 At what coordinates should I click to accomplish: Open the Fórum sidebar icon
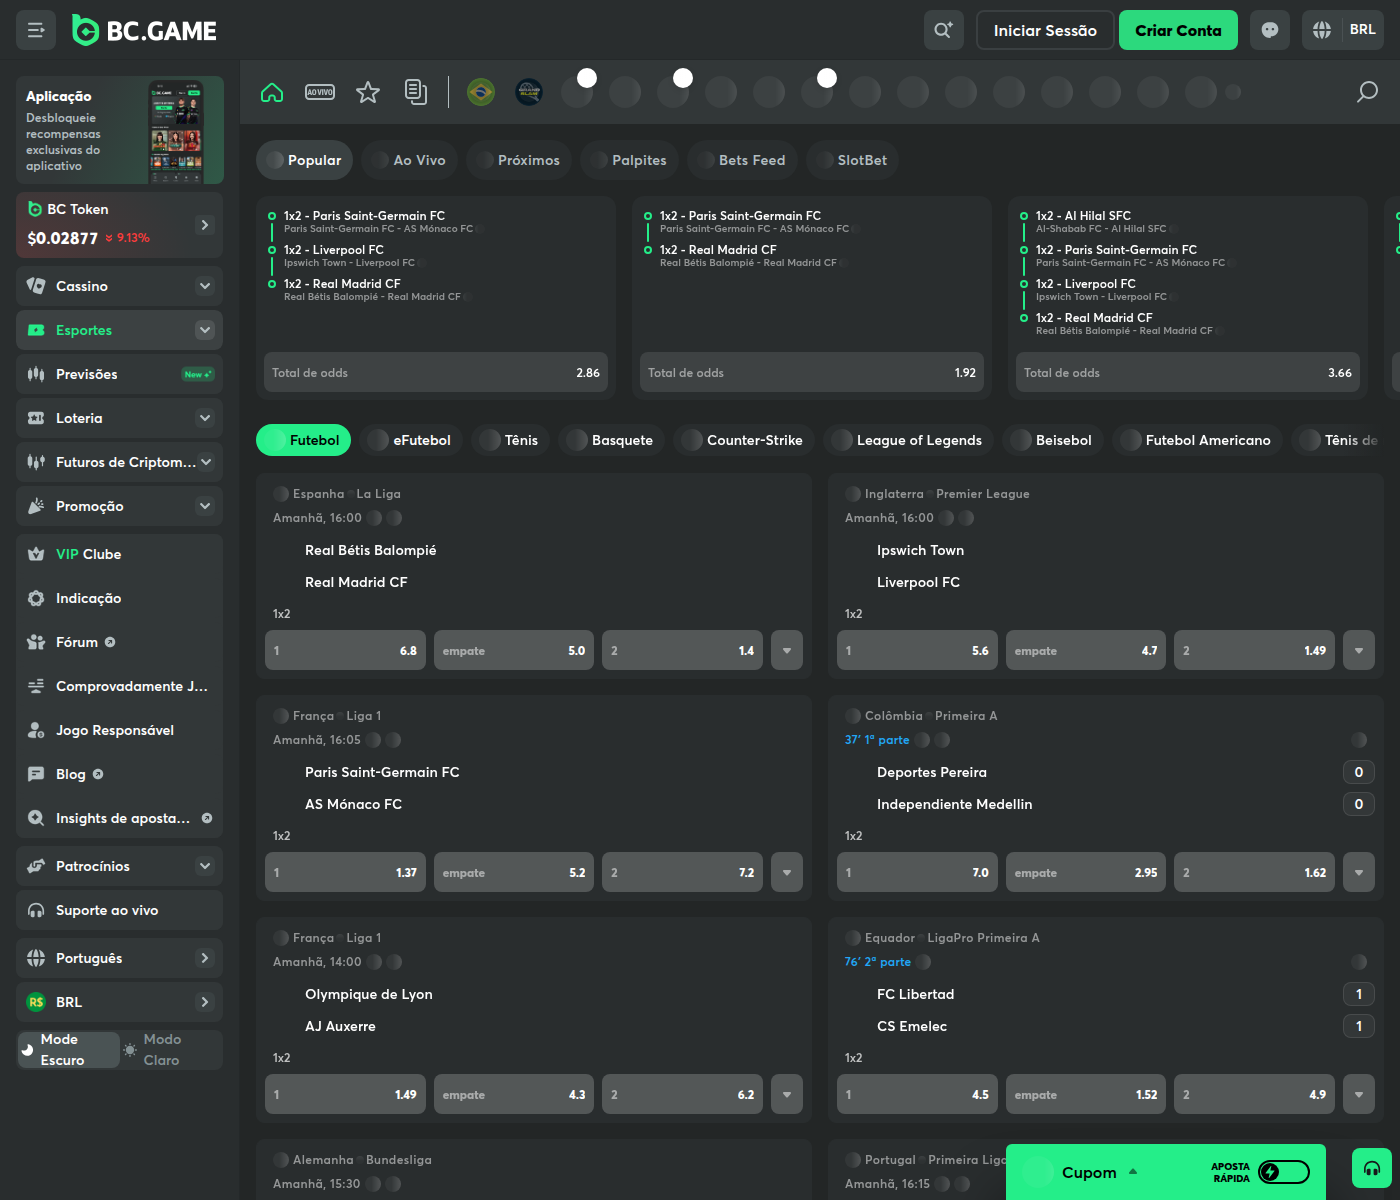pyautogui.click(x=36, y=642)
